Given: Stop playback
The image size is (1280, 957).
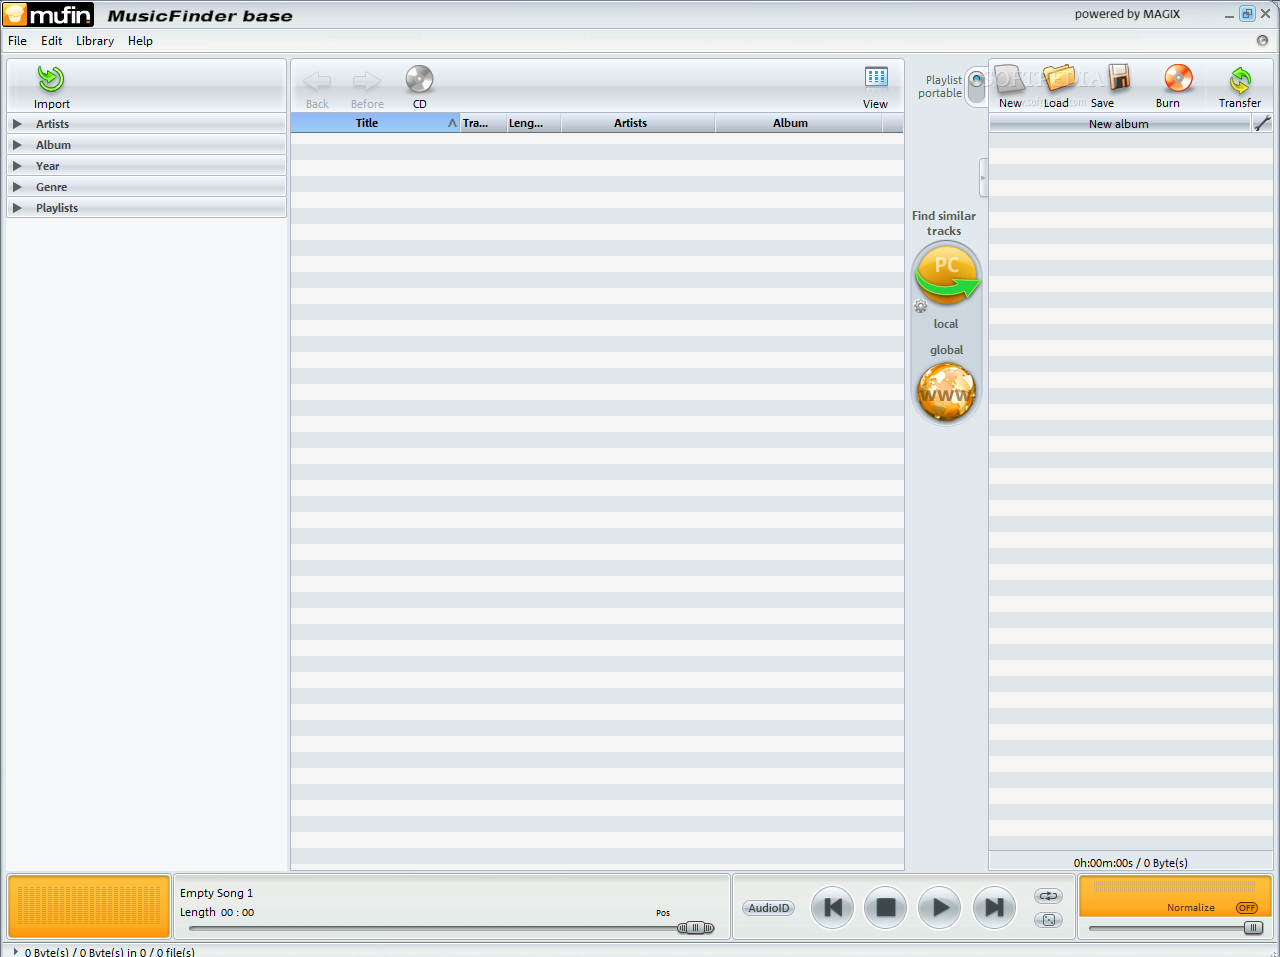Looking at the screenshot, I should (885, 908).
